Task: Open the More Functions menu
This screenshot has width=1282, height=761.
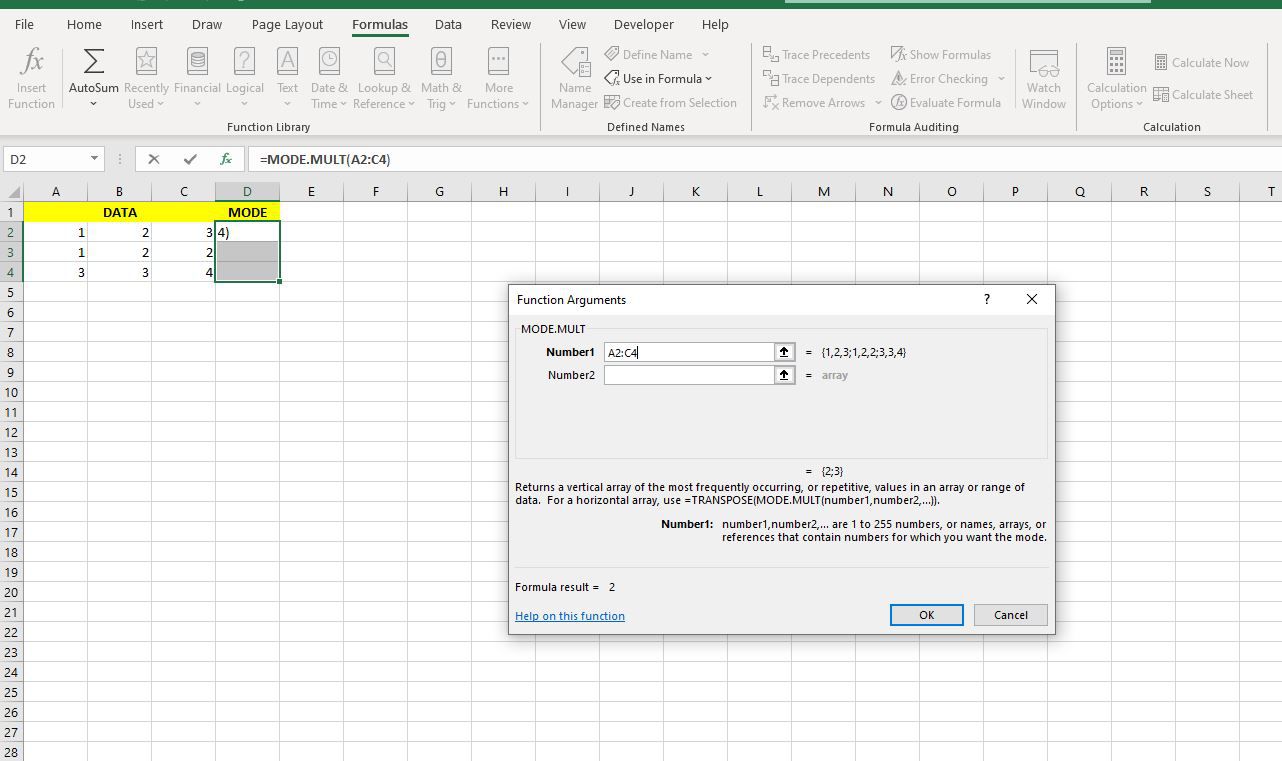Action: click(498, 78)
